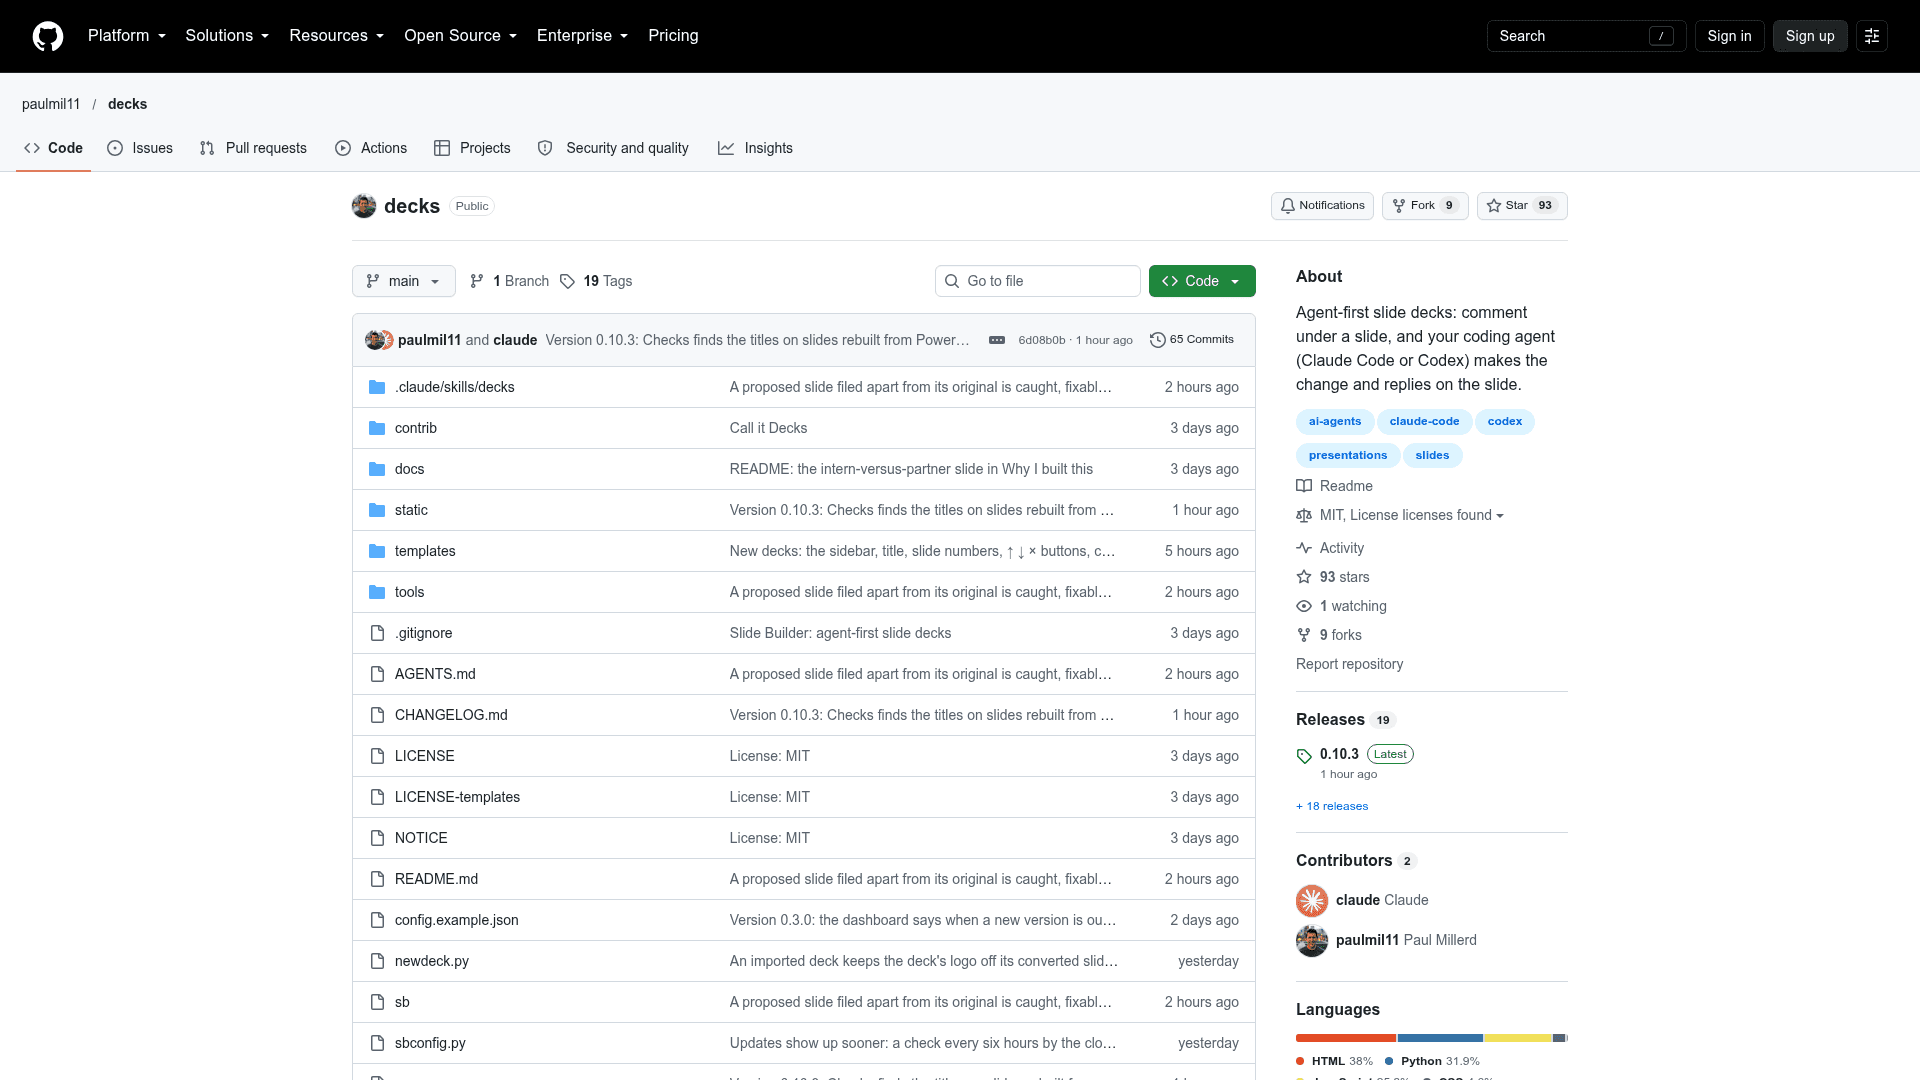This screenshot has height=1080, width=1920.
Task: Open the main branch selector
Action: click(x=404, y=281)
